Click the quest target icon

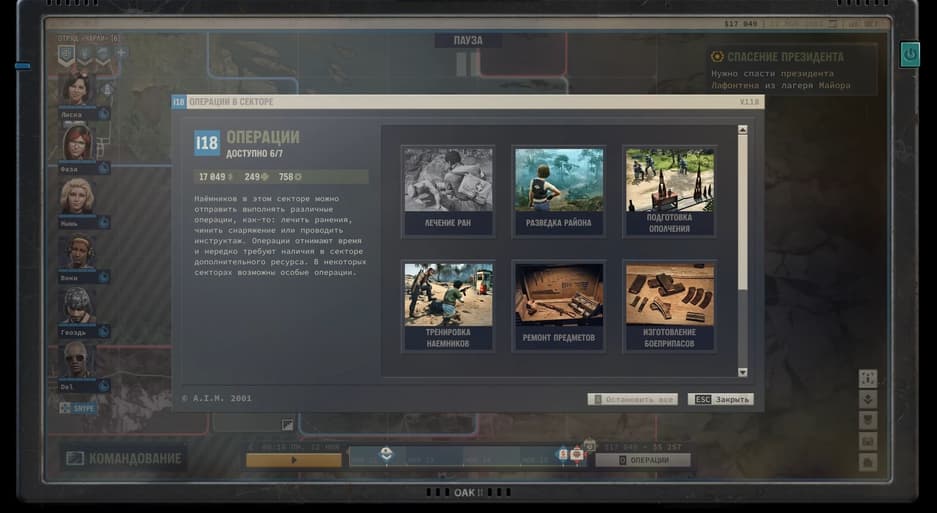click(x=717, y=57)
